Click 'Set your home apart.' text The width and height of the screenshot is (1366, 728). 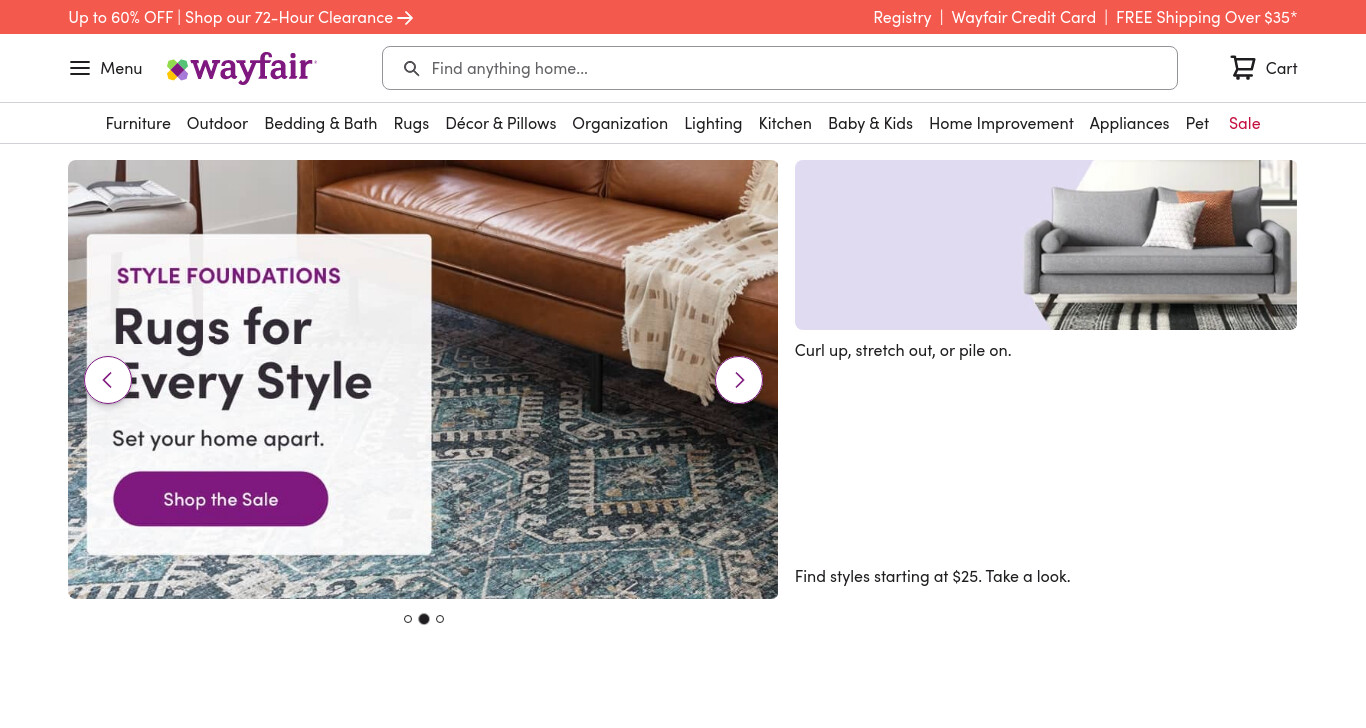tap(218, 438)
